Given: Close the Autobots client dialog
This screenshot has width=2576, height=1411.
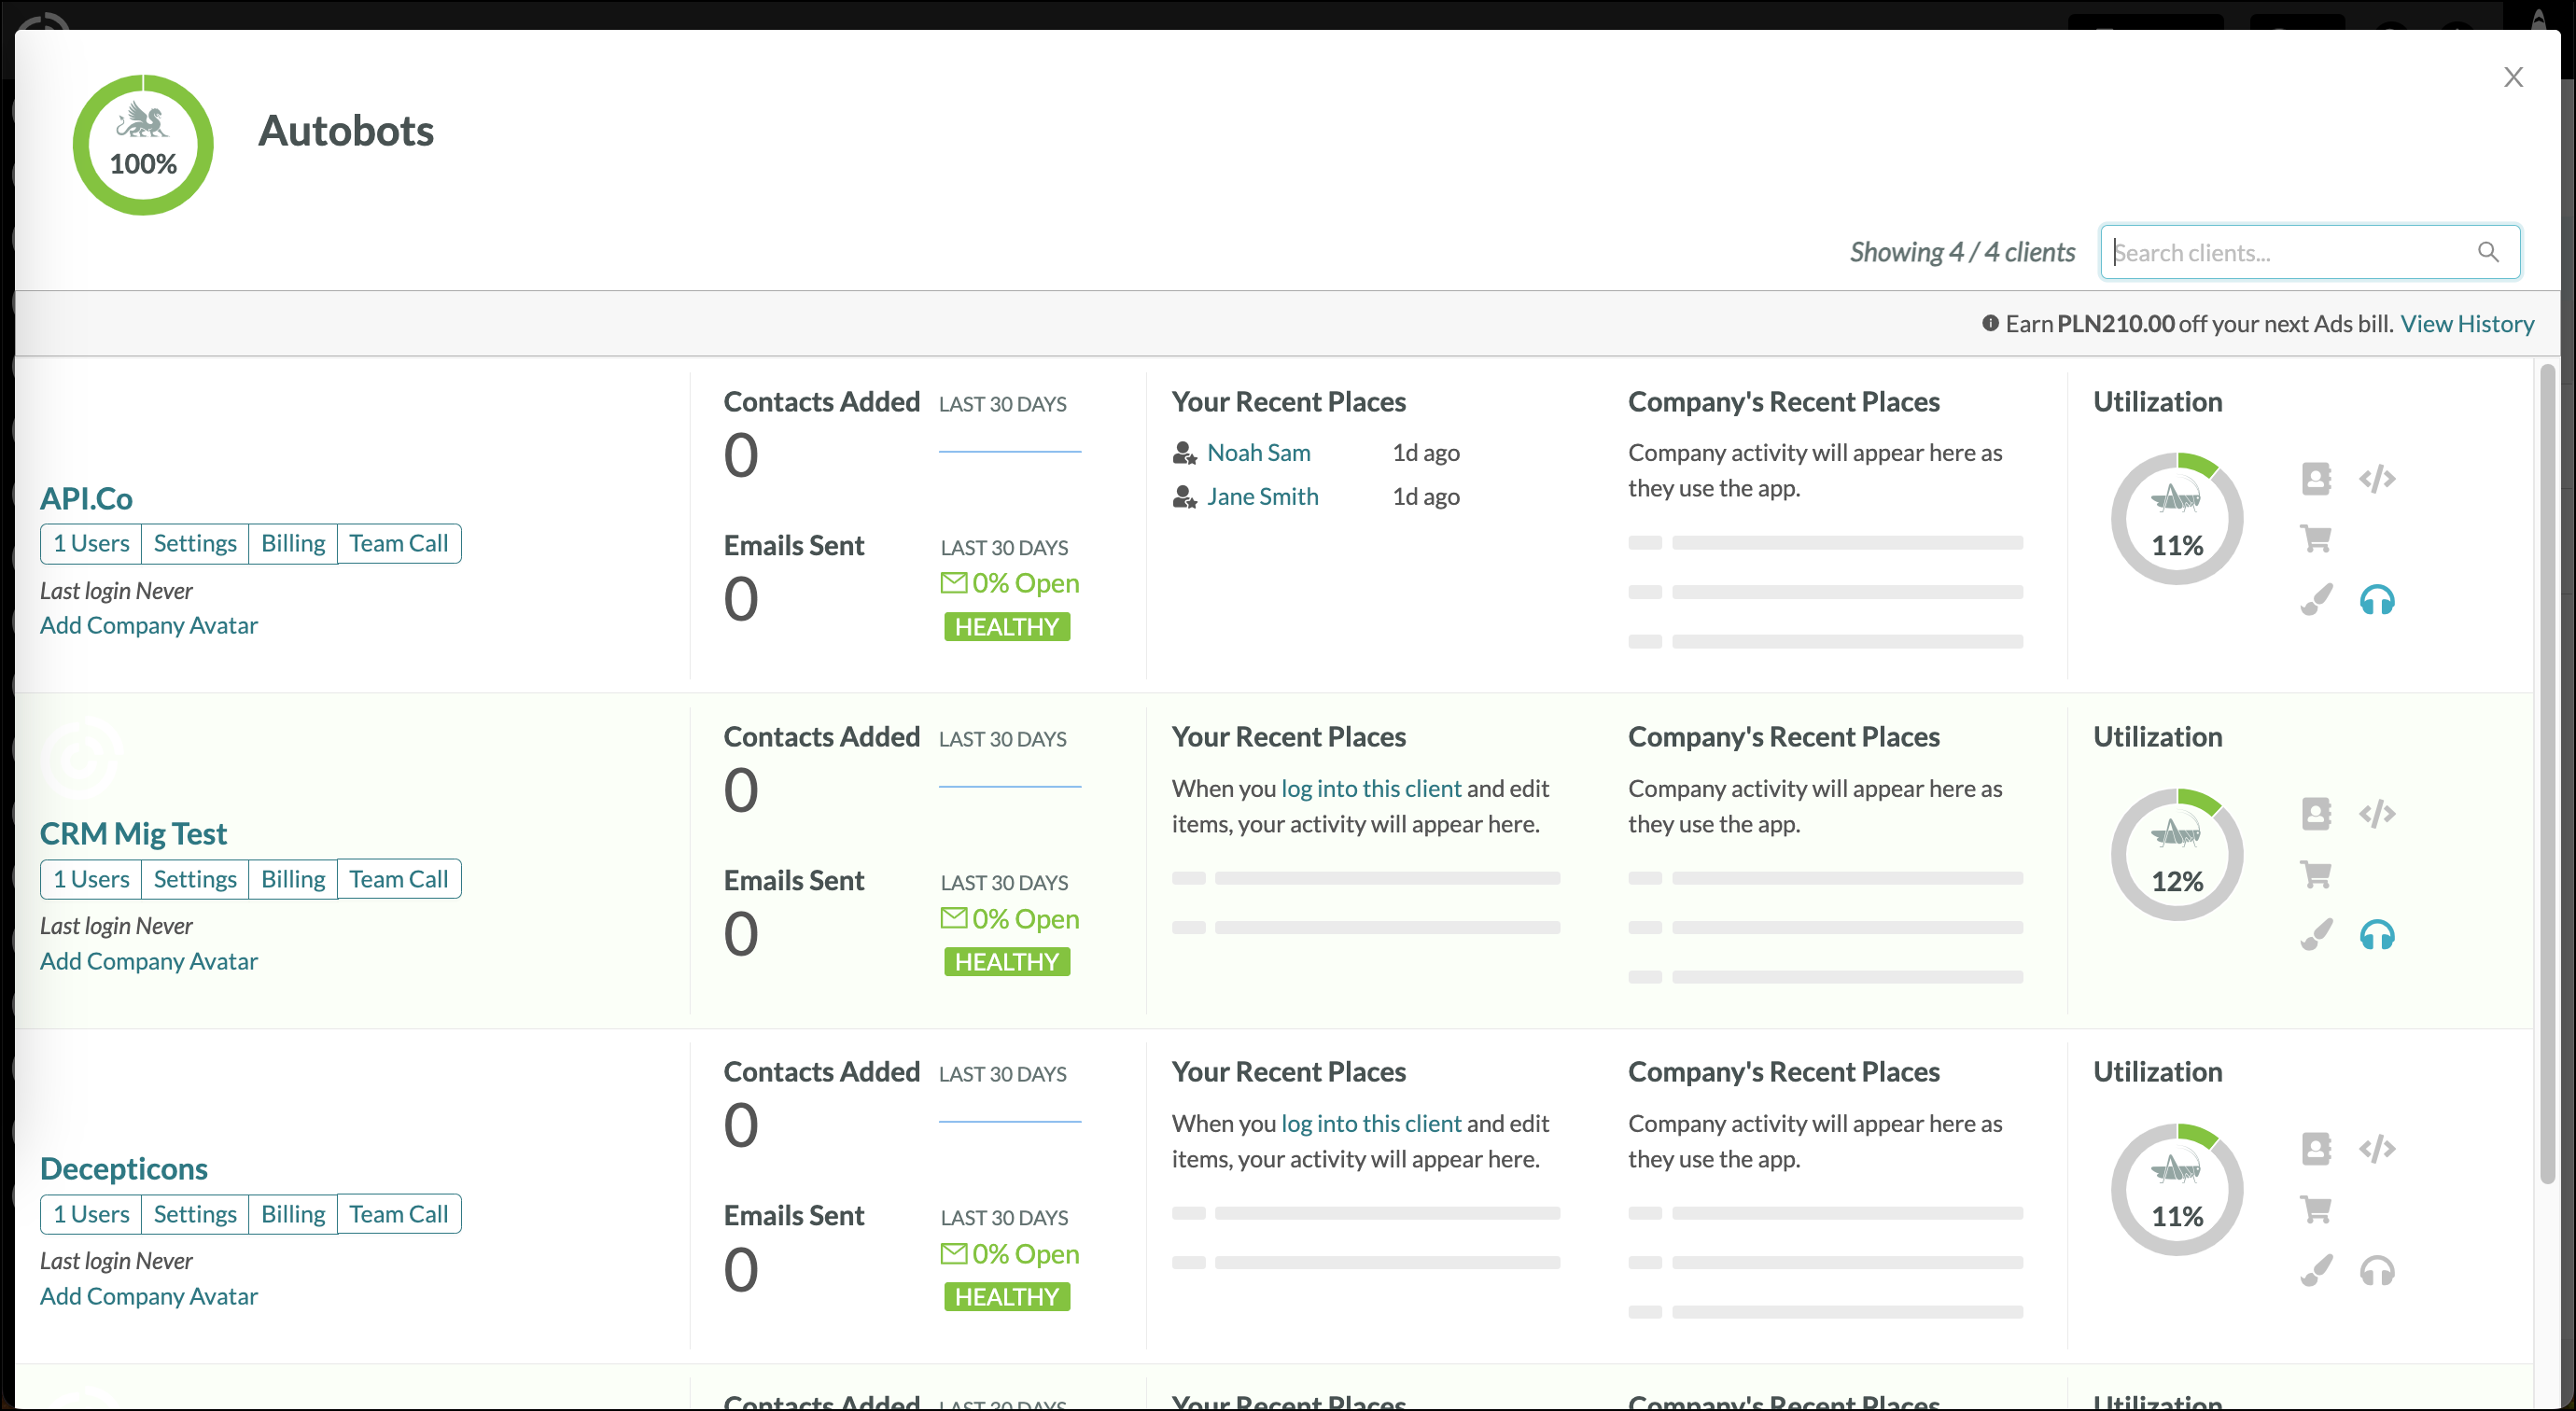Looking at the screenshot, I should click(2513, 77).
